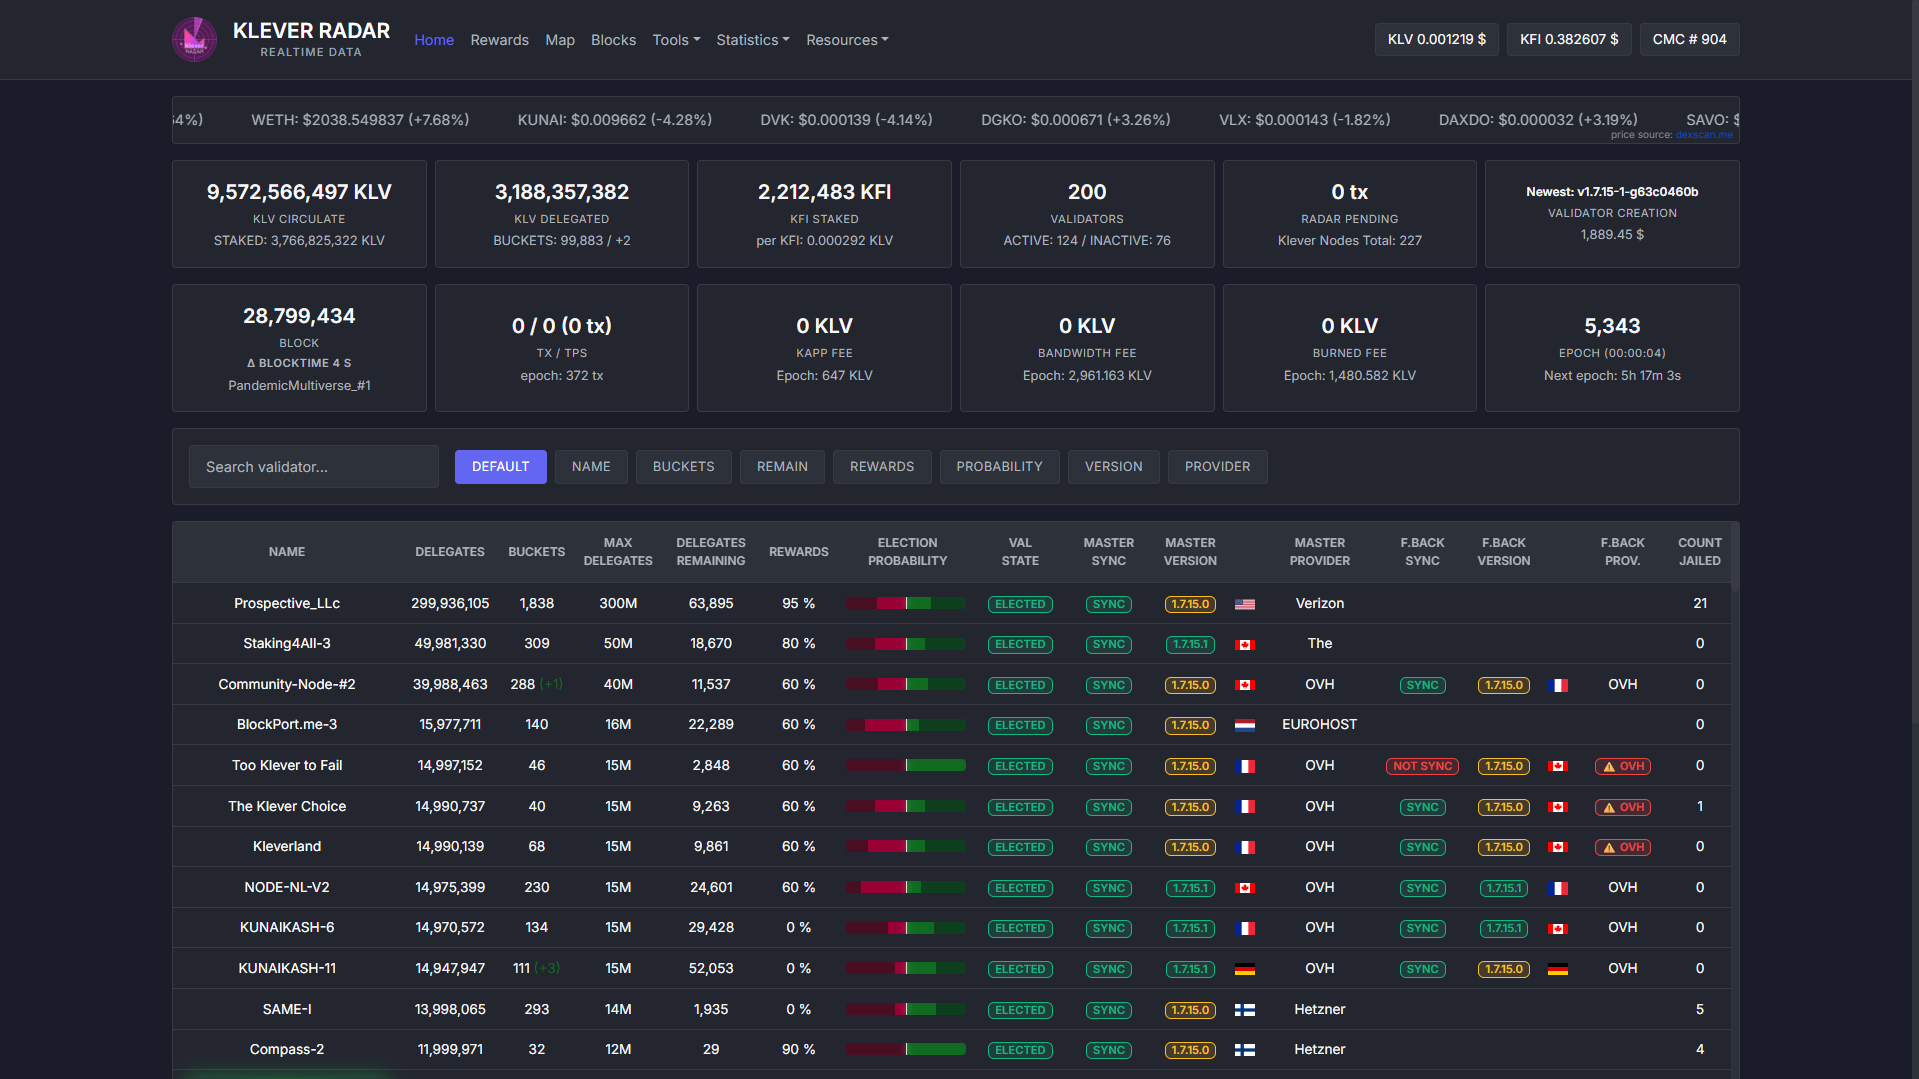Screen dimensions: 1919x1079
Task: Click the OVH warning badge for Kleverland
Action: click(1622, 847)
